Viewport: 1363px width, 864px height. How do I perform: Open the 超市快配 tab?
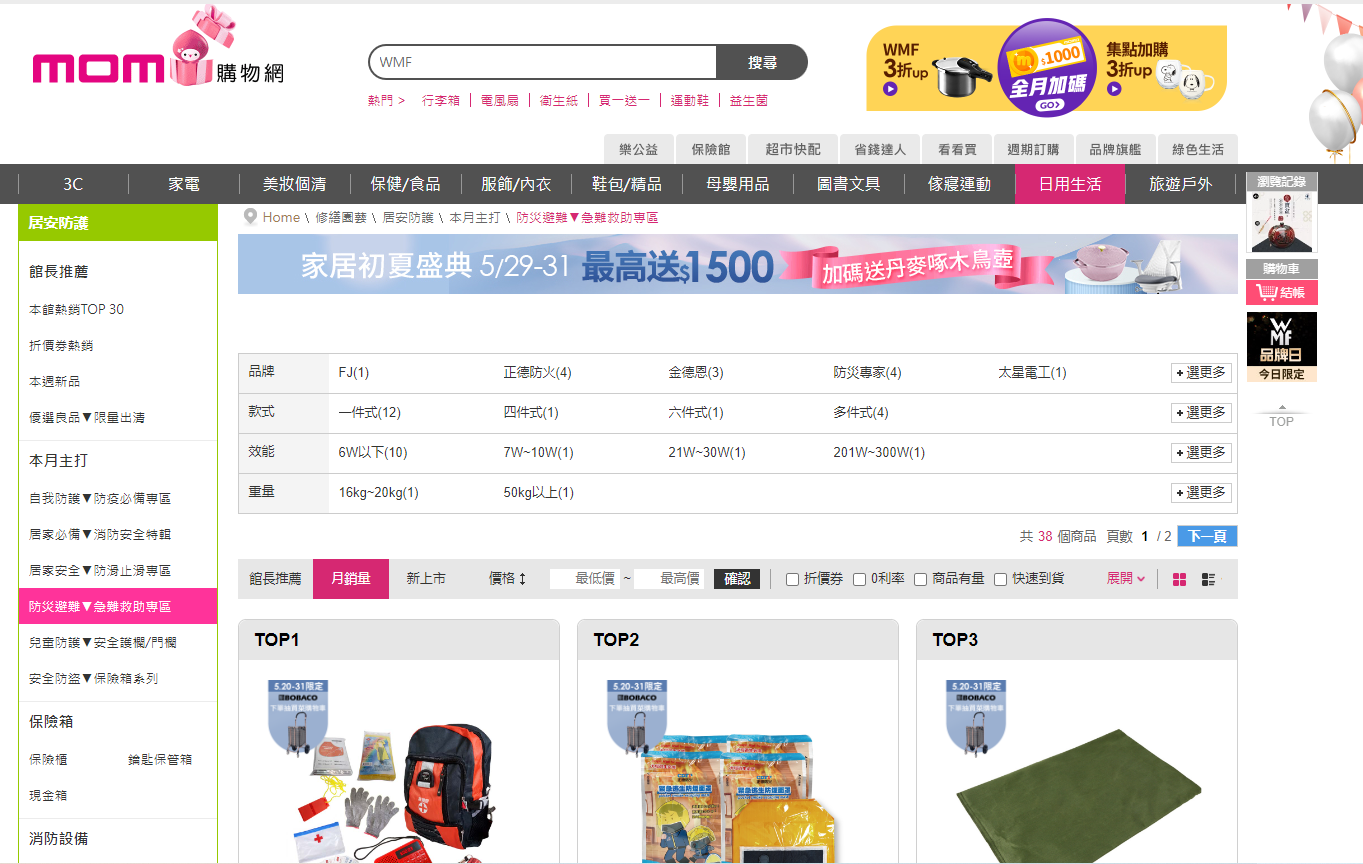[x=793, y=149]
